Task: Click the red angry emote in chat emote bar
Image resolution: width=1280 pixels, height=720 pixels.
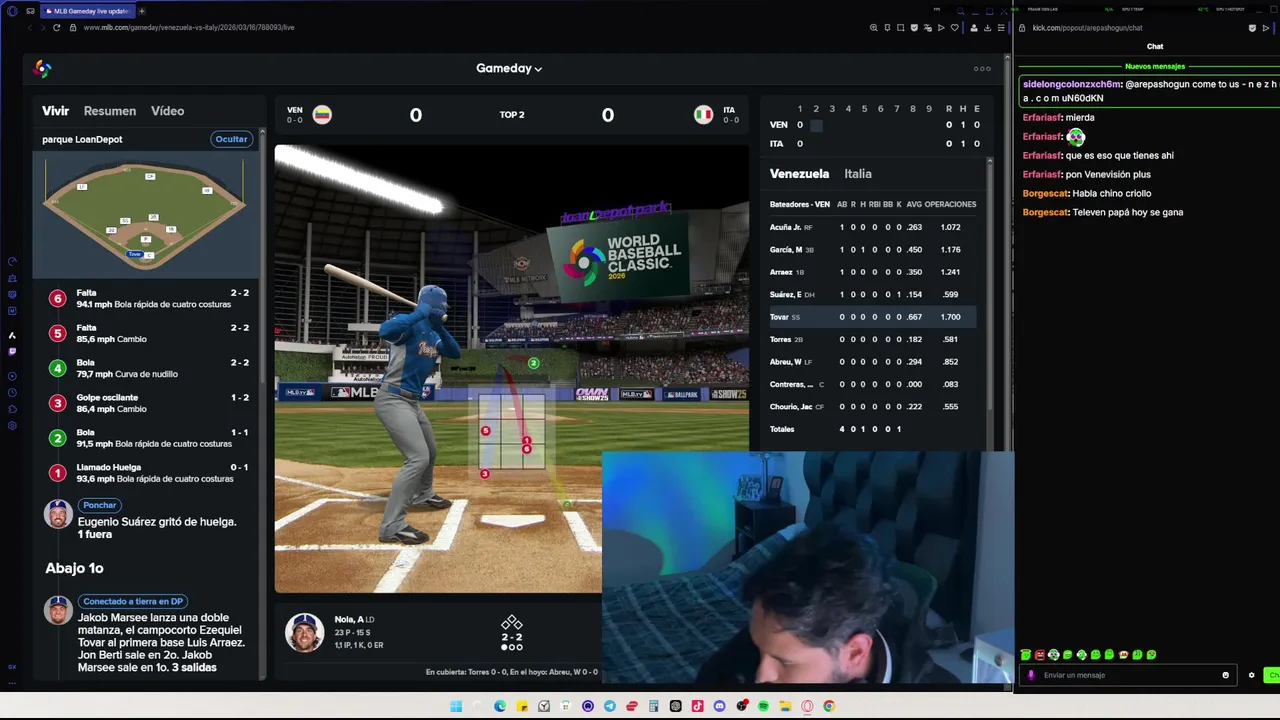Action: point(1040,655)
